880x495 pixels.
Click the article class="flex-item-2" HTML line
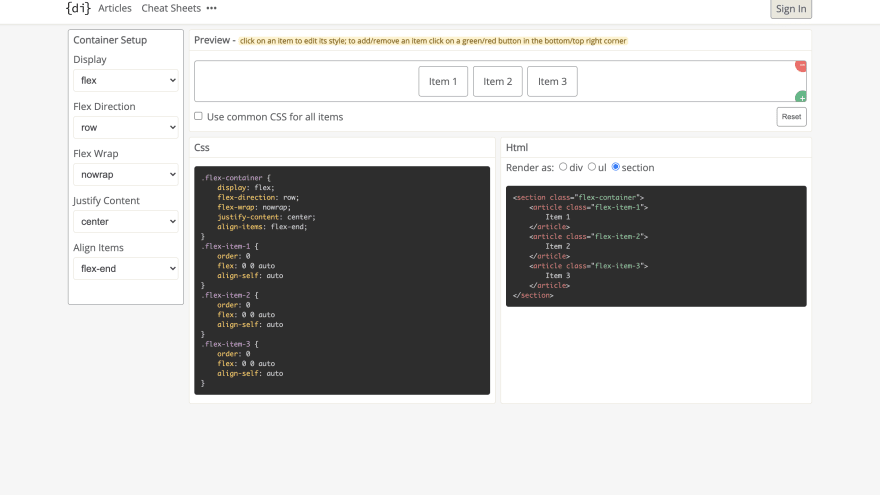click(588, 237)
